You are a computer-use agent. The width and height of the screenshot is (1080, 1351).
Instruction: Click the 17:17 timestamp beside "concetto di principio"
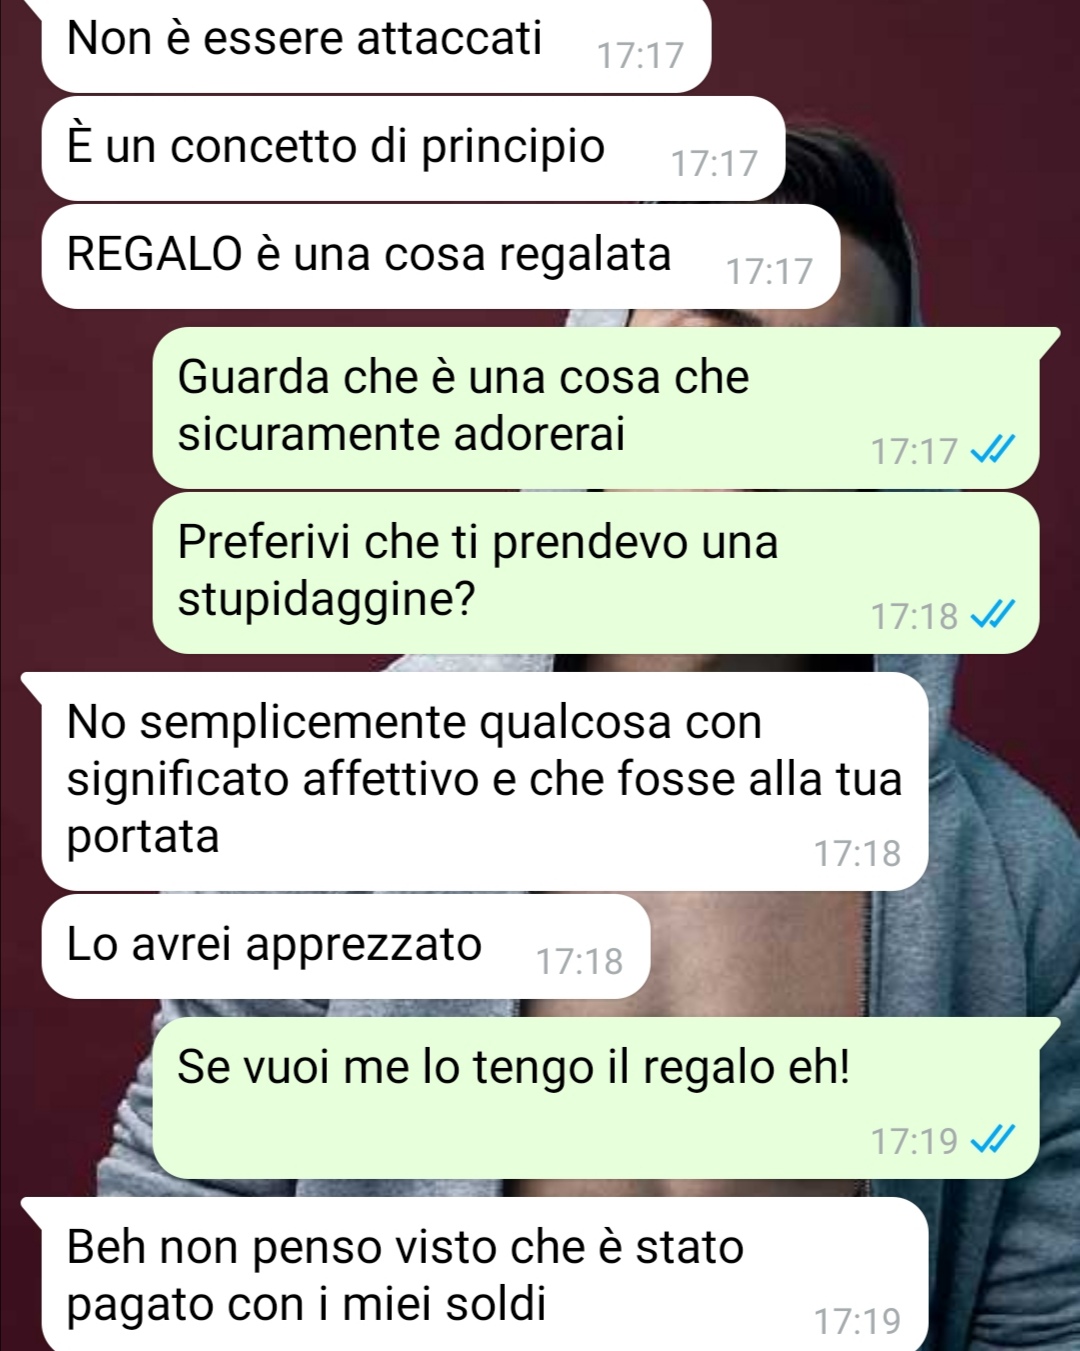click(714, 163)
